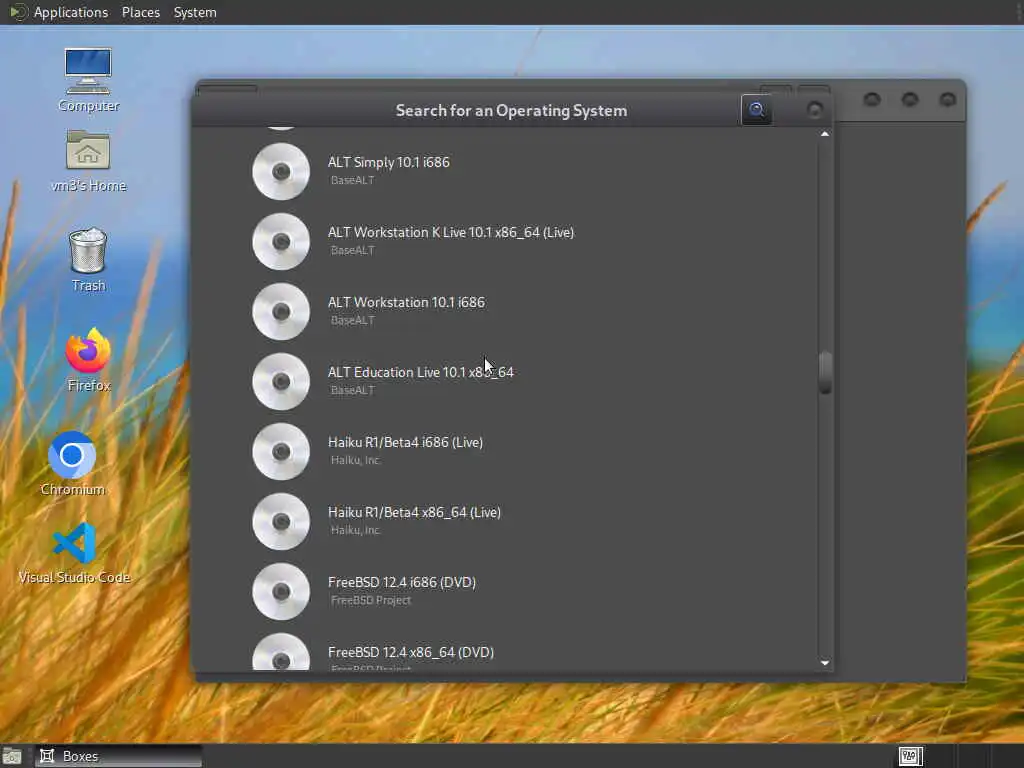Image resolution: width=1024 pixels, height=768 pixels.
Task: Click disc icon beside ALT Workstation K Live
Action: click(x=281, y=242)
